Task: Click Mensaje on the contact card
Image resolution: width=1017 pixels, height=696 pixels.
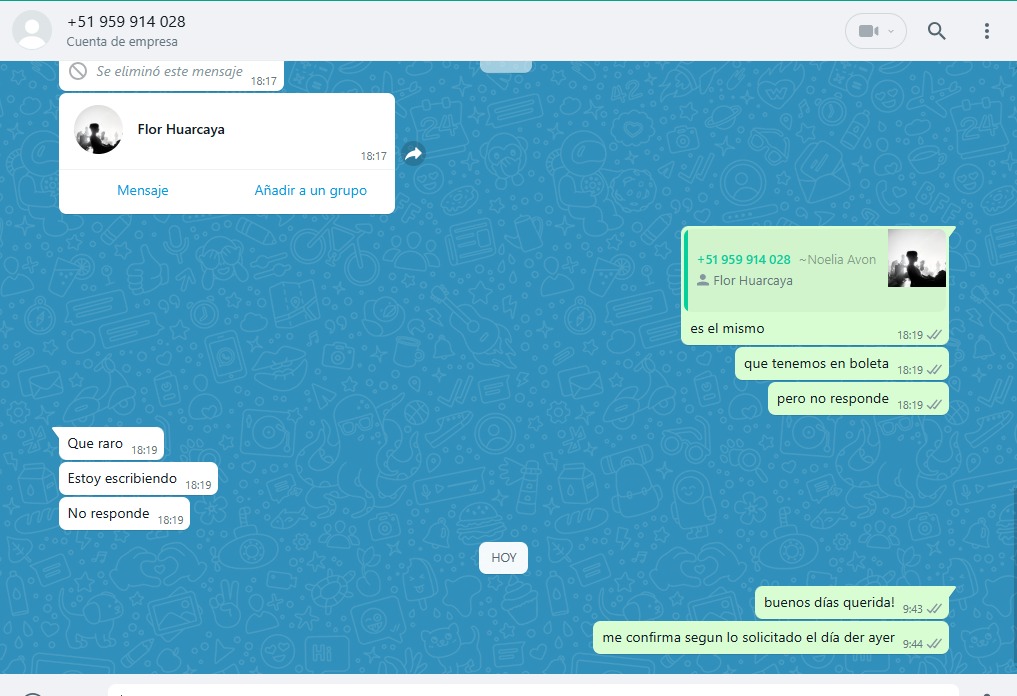Action: point(143,190)
